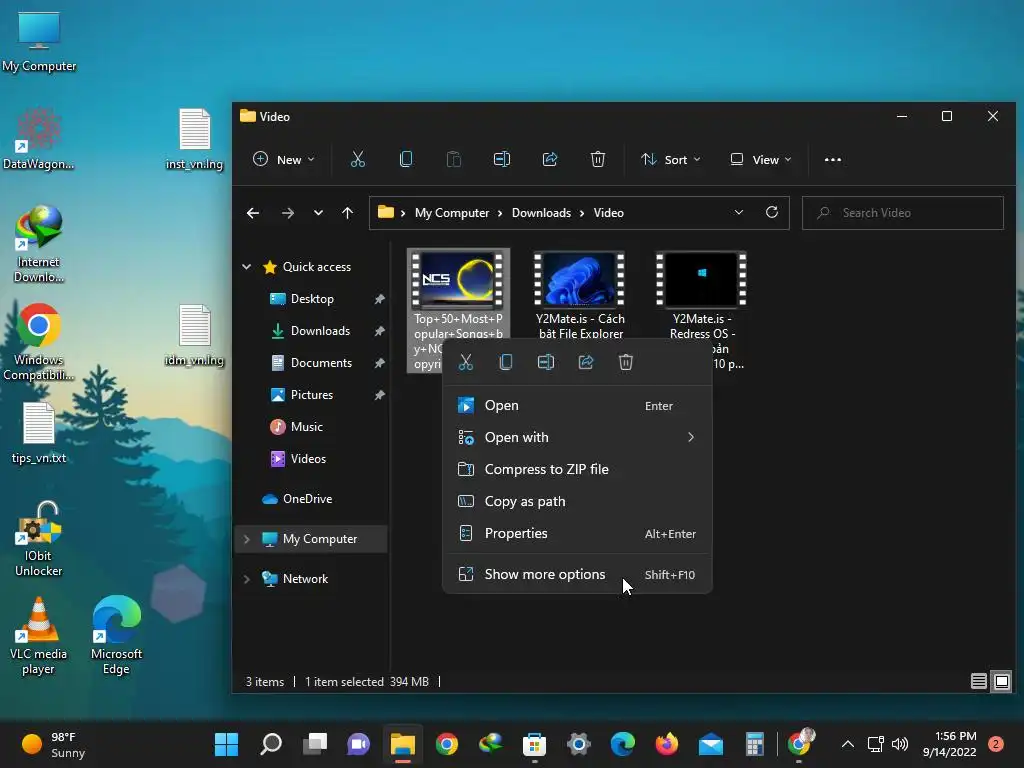Select Music in the navigation pane

tap(306, 426)
